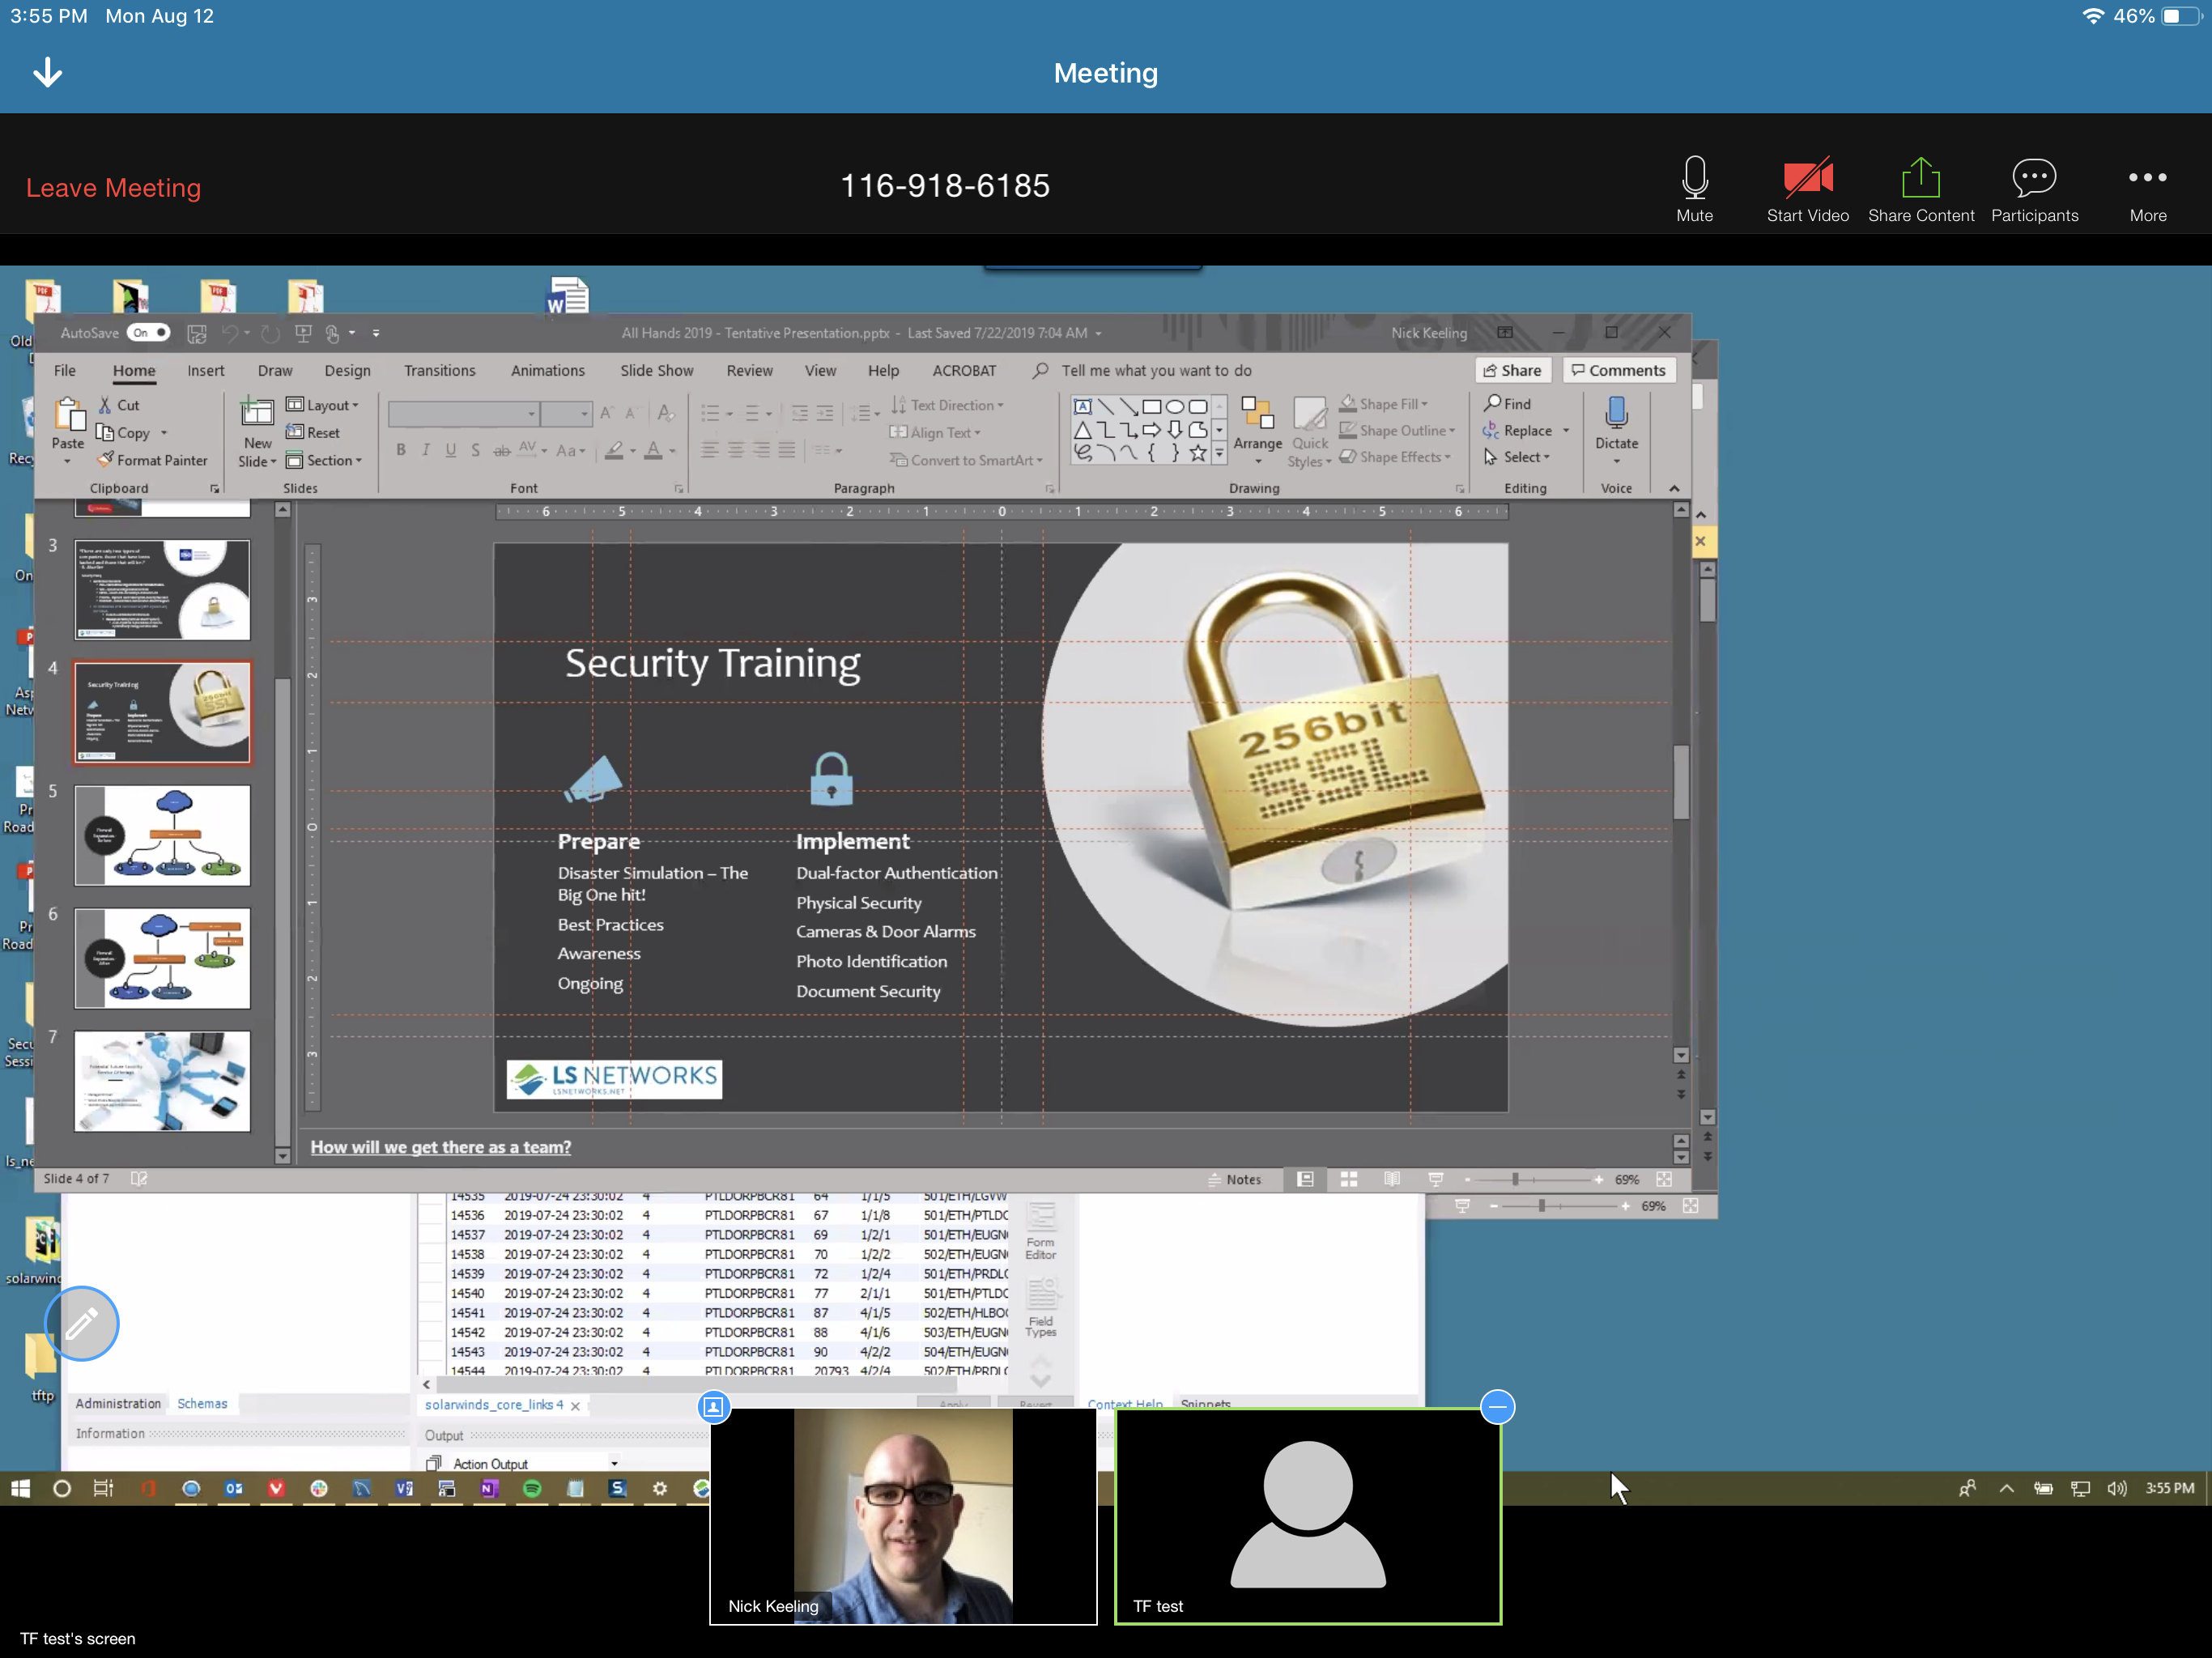
Task: Expand Convert to SmartArt options
Action: click(967, 460)
